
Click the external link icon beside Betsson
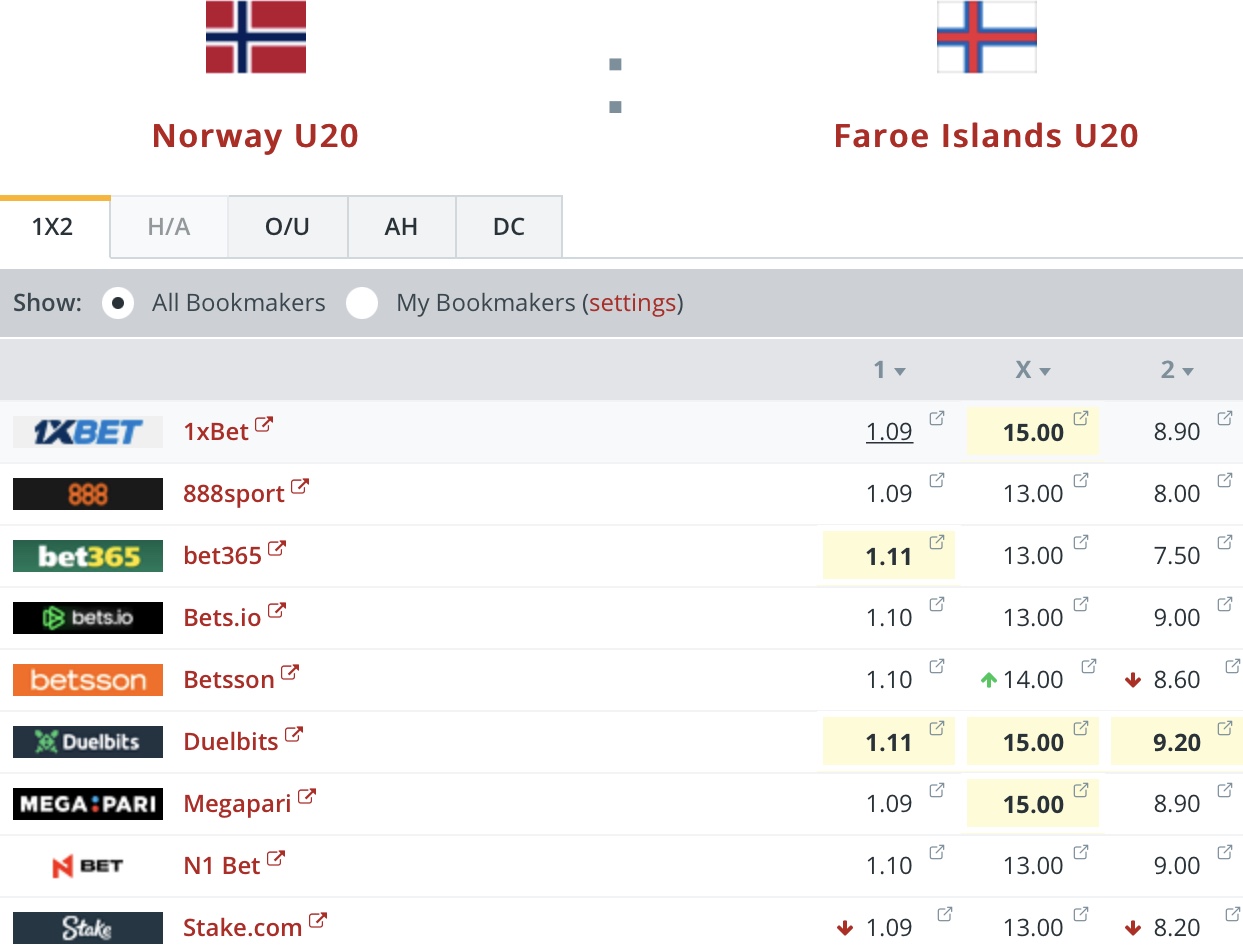289,674
